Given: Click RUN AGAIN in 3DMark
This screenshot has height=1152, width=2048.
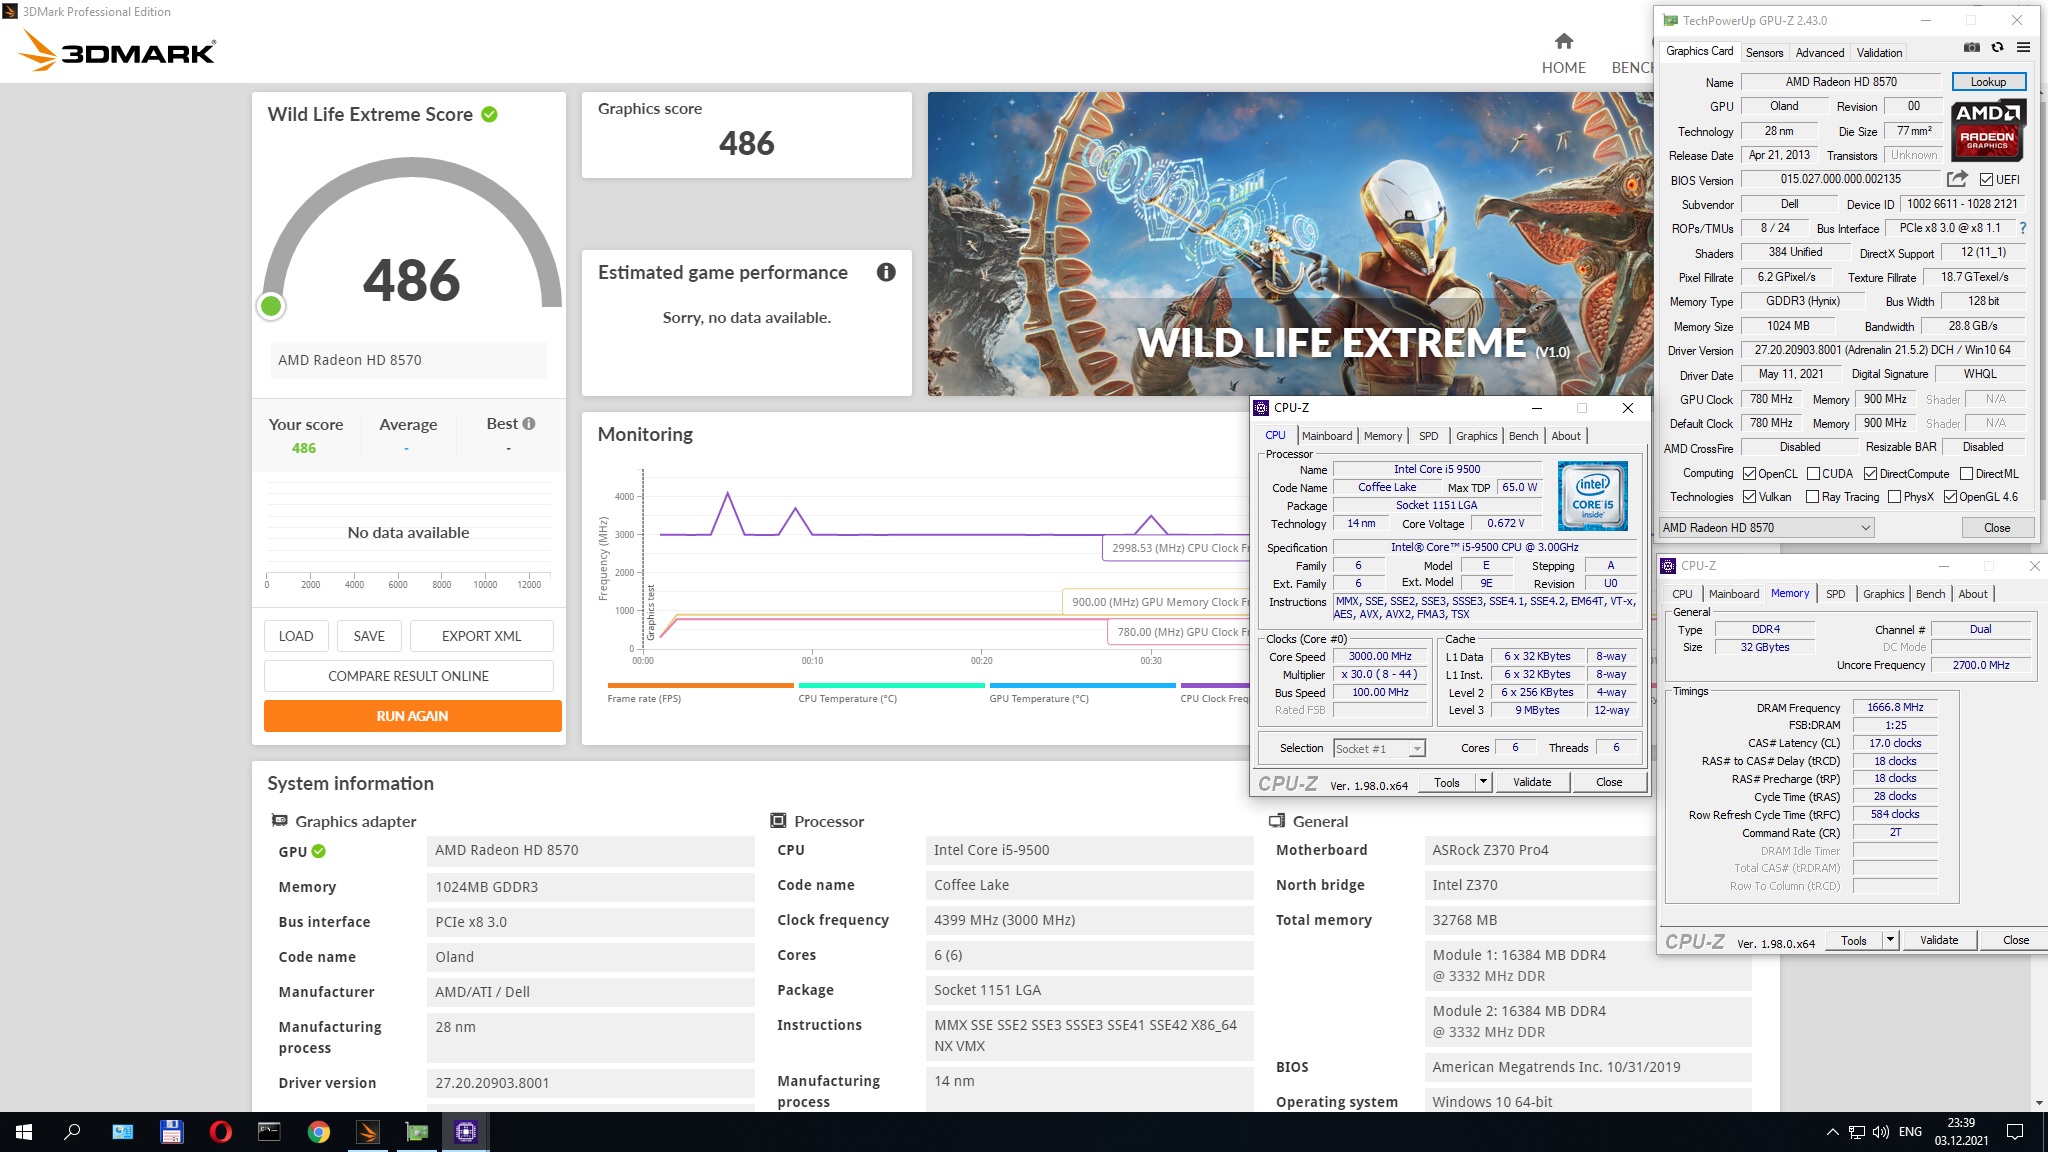Looking at the screenshot, I should (412, 716).
